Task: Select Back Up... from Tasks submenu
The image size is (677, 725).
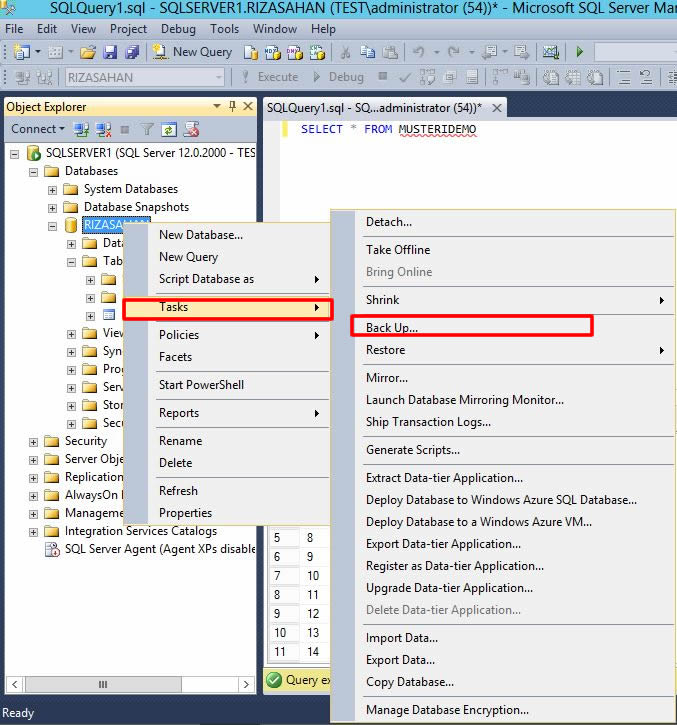Action: 391,327
